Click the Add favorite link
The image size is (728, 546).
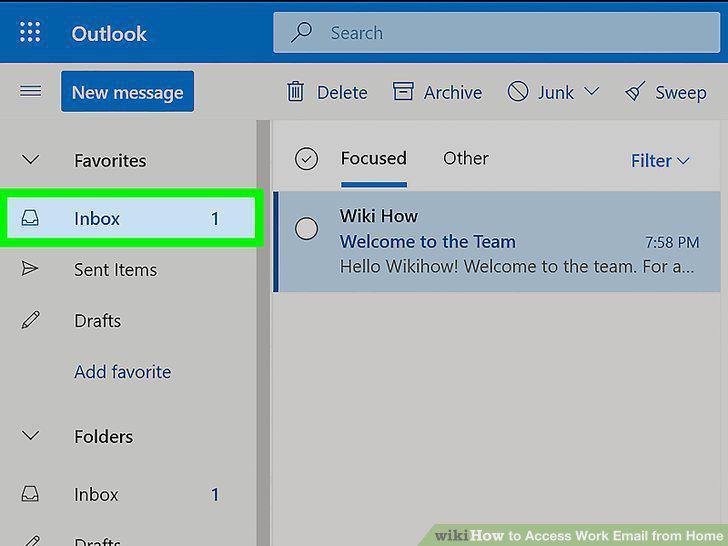click(123, 372)
